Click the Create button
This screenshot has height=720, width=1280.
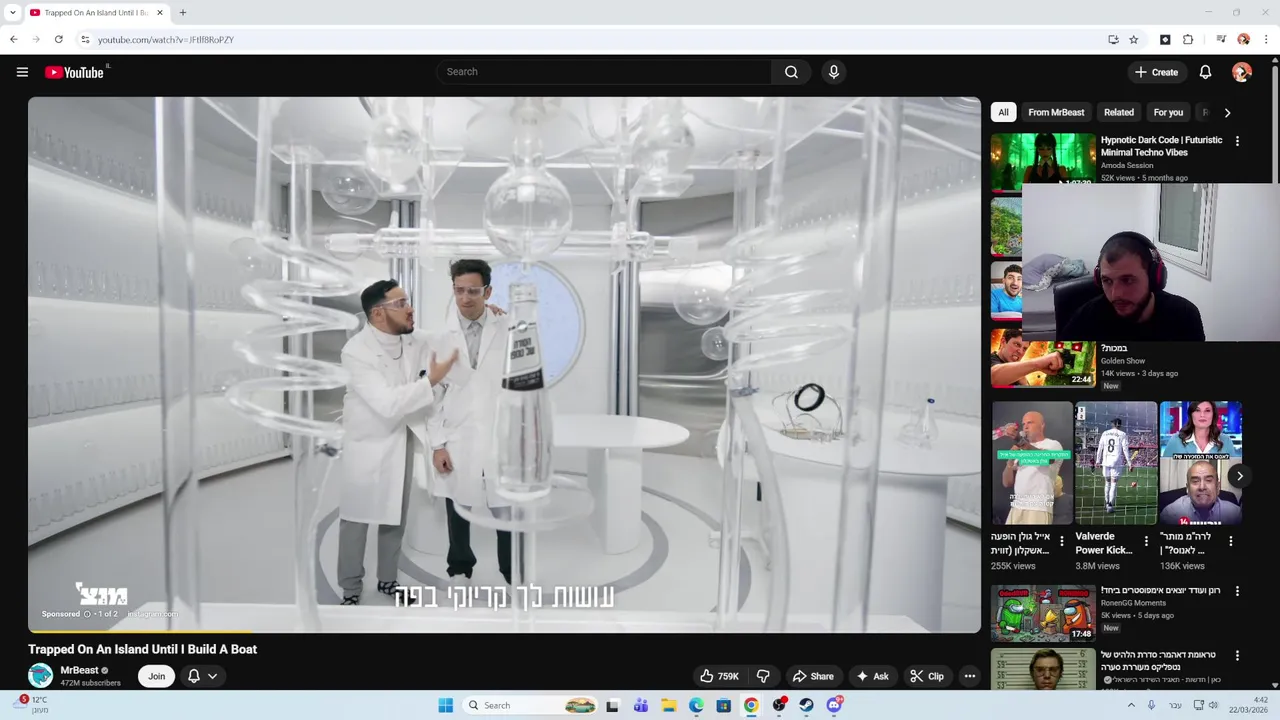1156,72
